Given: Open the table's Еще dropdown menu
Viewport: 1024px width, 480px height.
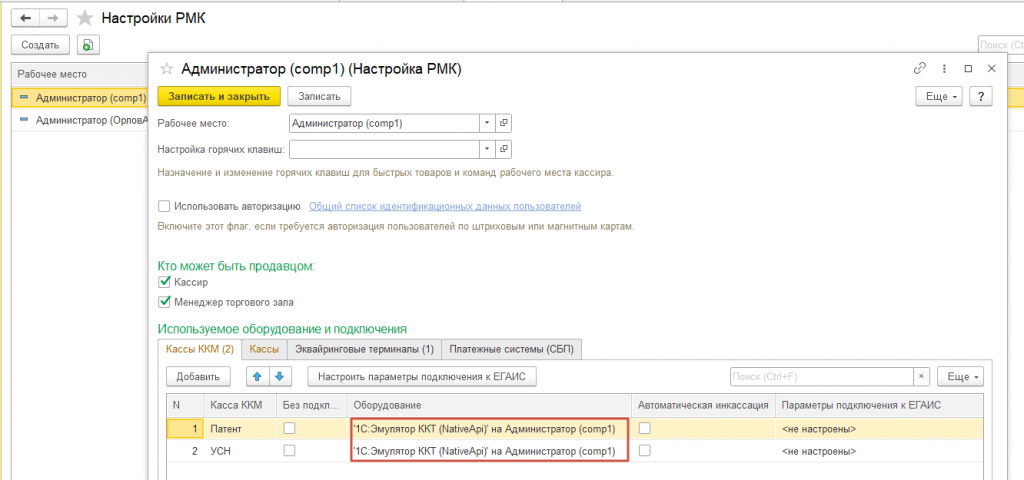Looking at the screenshot, I should tap(961, 377).
